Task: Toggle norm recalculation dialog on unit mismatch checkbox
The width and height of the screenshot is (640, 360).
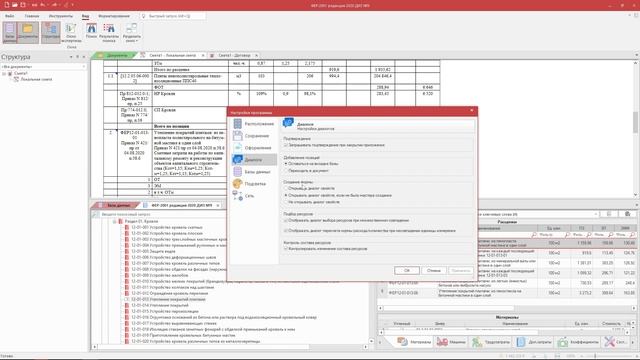Action: coord(286,231)
